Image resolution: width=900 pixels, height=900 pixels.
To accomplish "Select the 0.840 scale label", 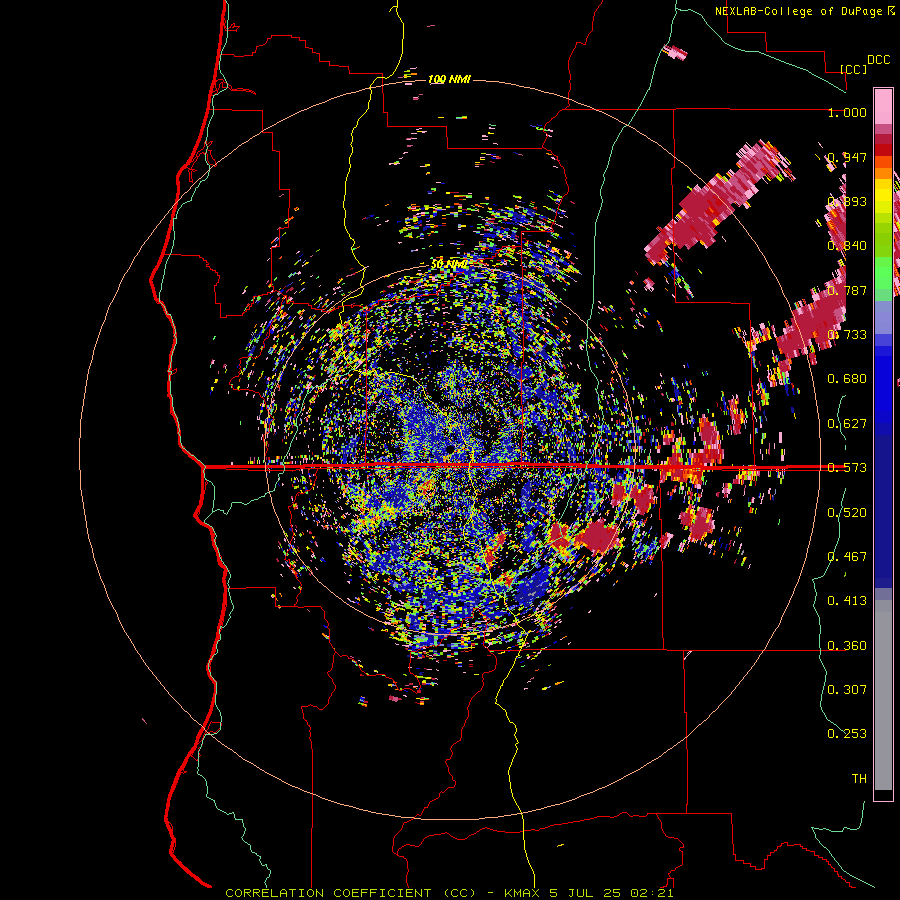I will [x=847, y=245].
